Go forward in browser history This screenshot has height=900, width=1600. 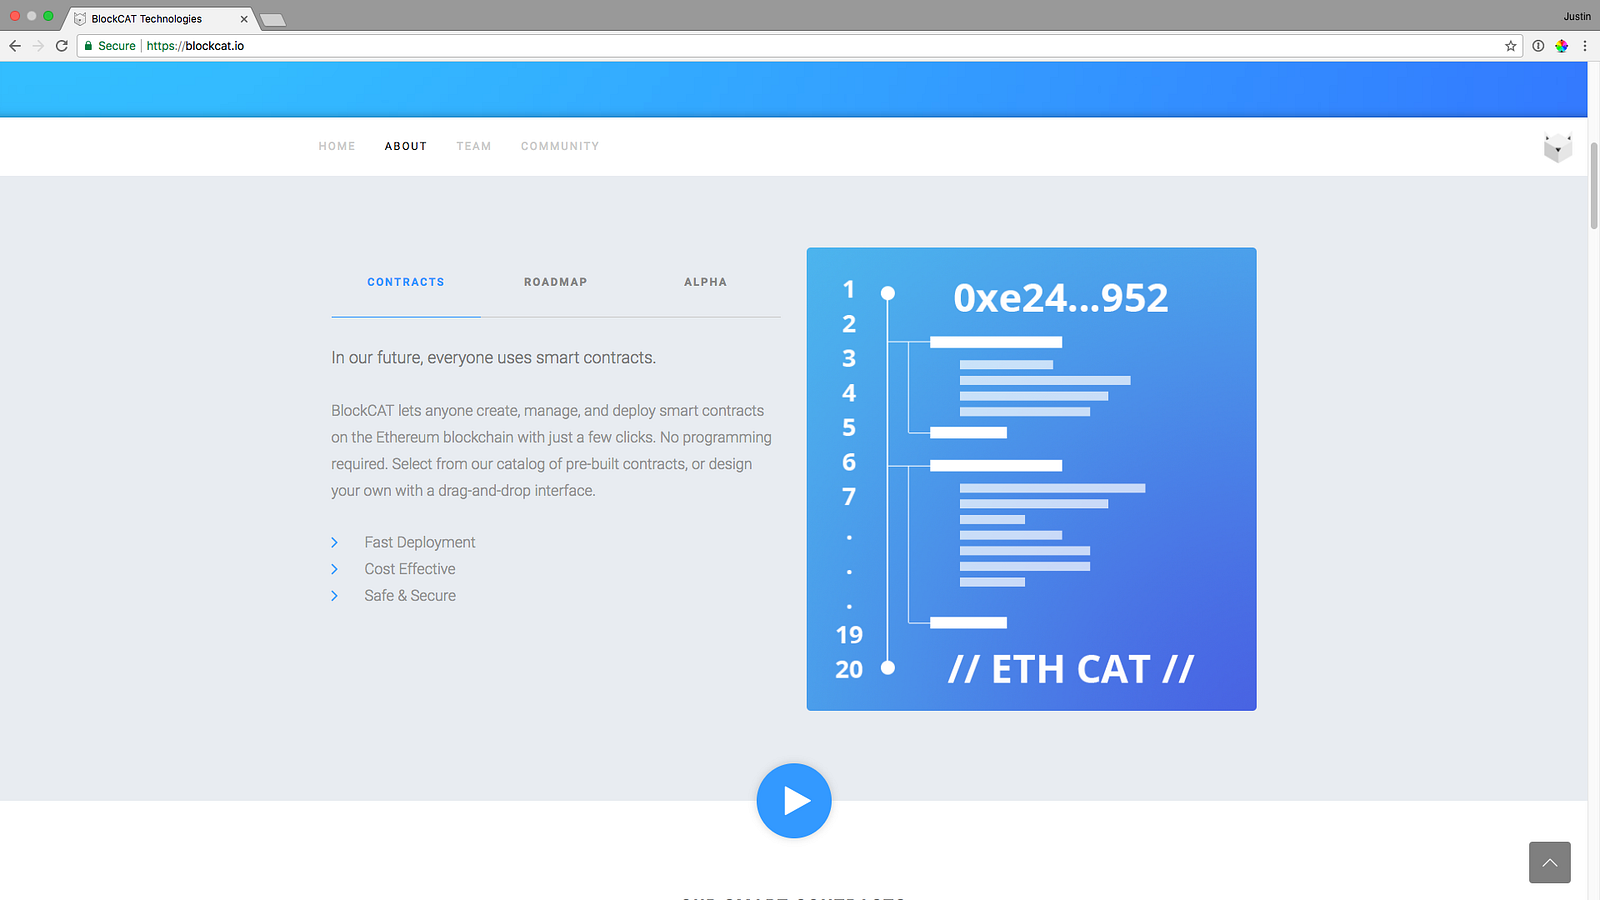(x=38, y=46)
